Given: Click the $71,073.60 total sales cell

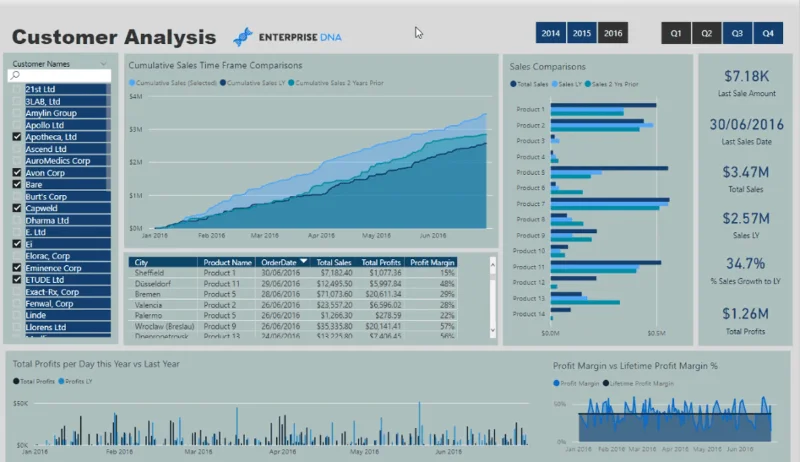Looking at the screenshot, I should pyautogui.click(x=334, y=294).
